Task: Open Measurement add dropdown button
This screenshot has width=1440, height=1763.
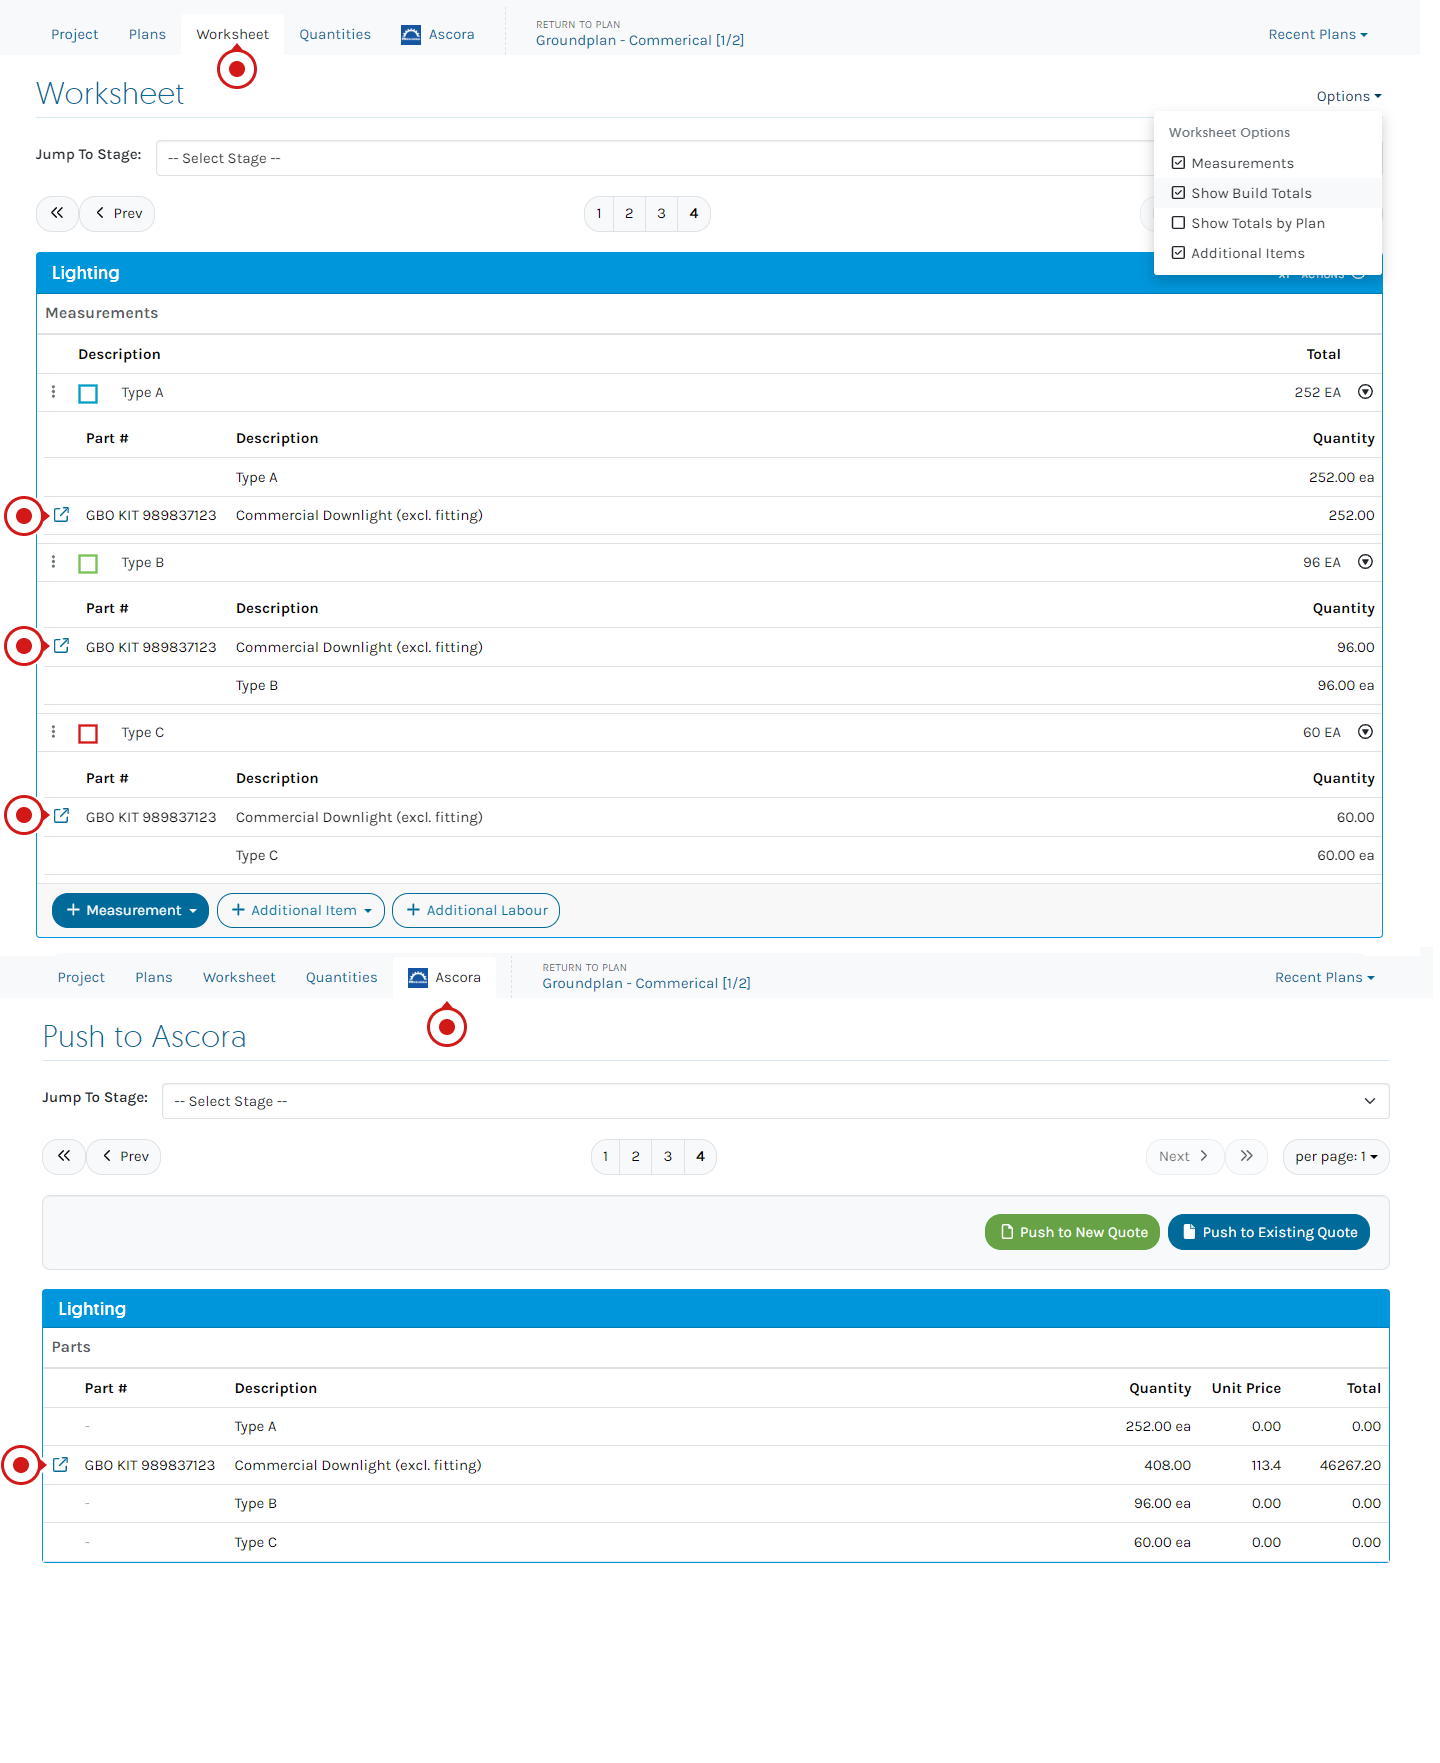Action: point(130,910)
